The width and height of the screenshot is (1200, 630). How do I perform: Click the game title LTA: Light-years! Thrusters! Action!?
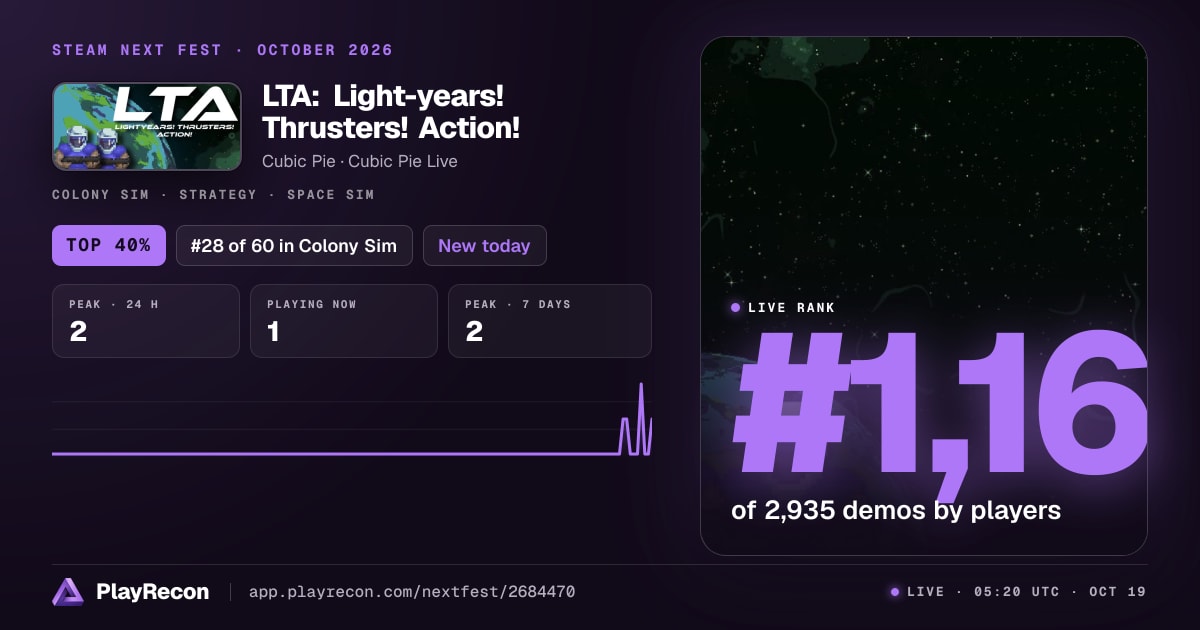[x=391, y=112]
